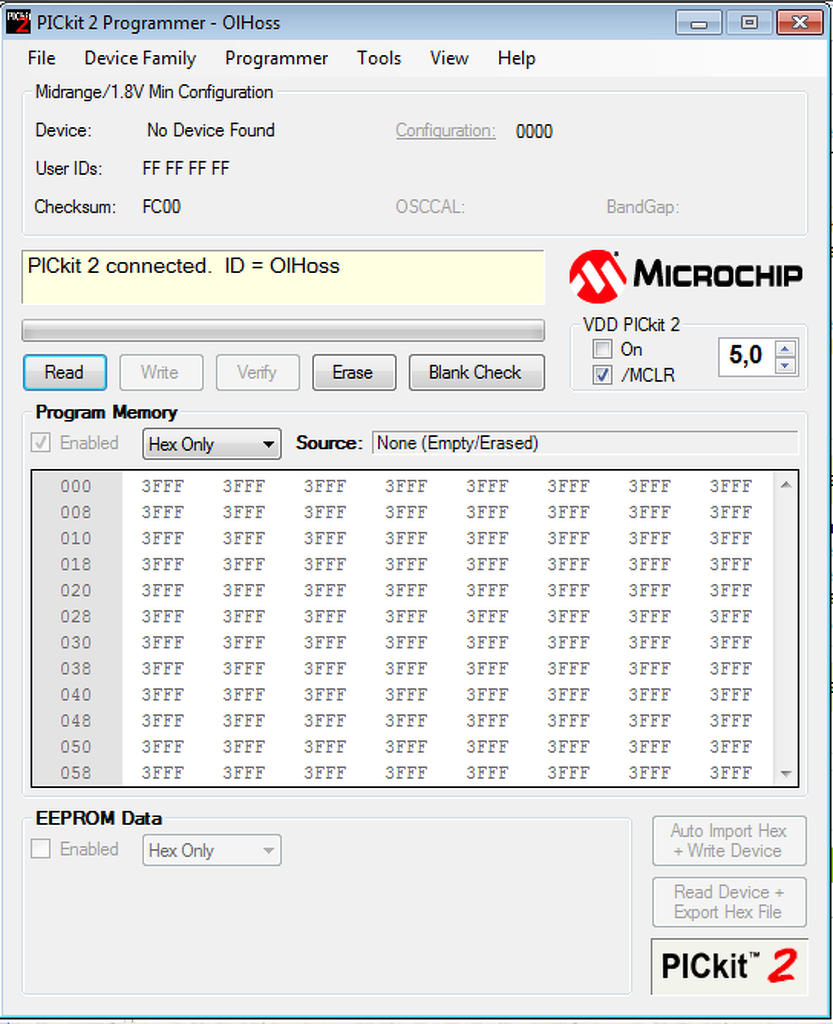
Task: Click the Blank Check button
Action: 476,372
